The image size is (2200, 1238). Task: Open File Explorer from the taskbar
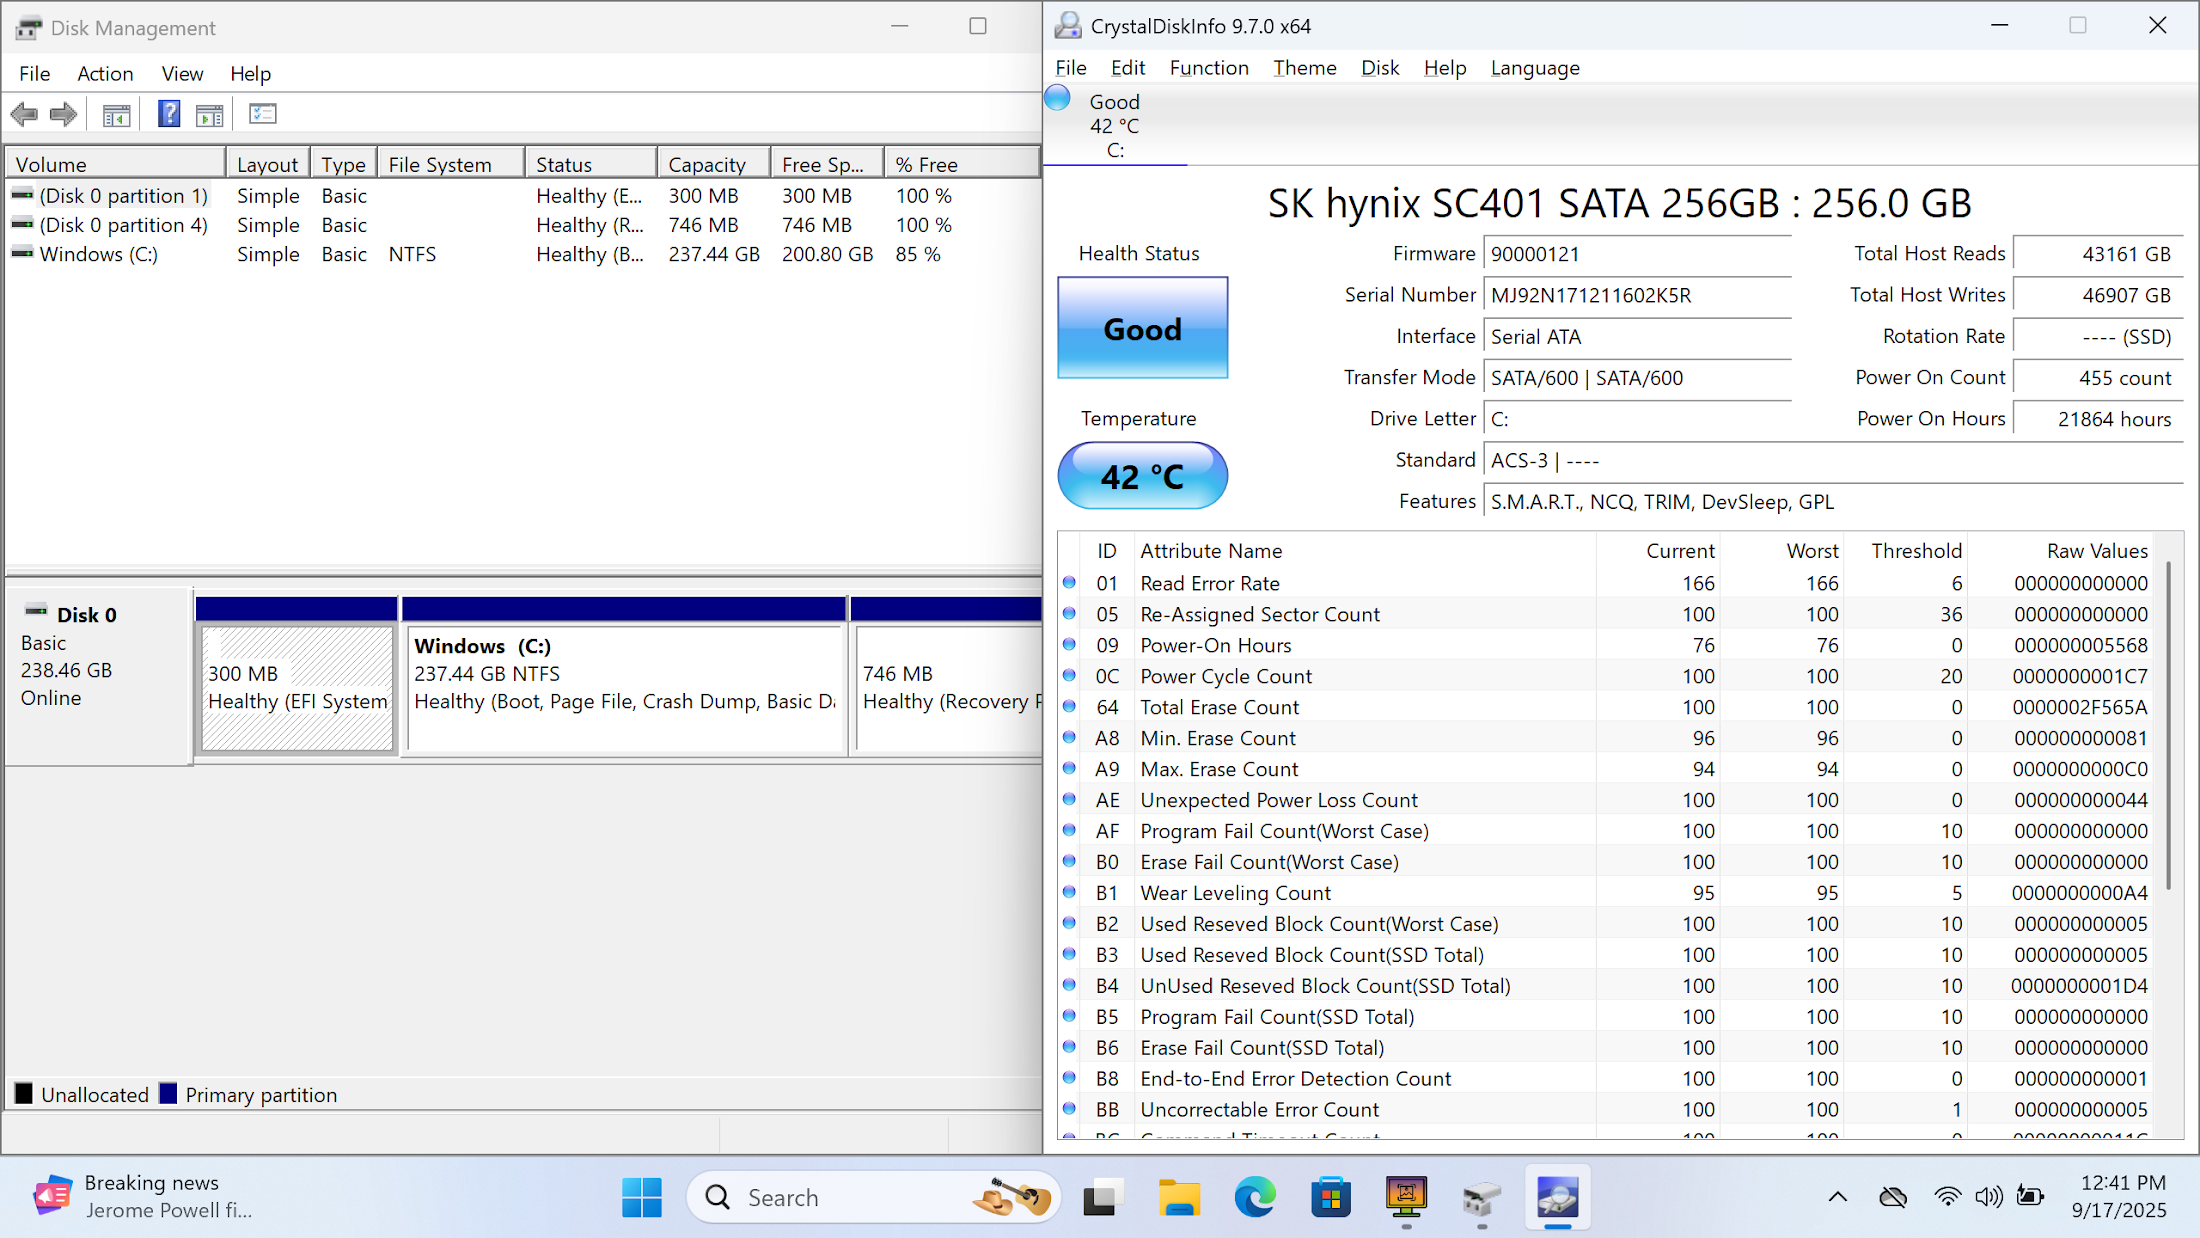(x=1179, y=1197)
